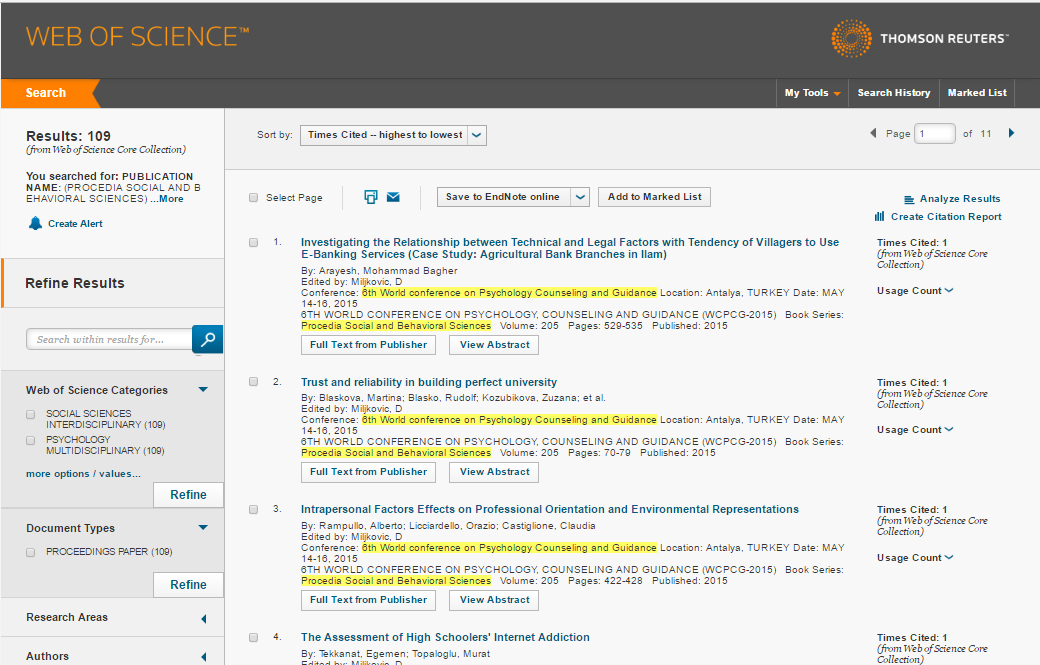Click Full Text from Publisher for result 1
The height and width of the screenshot is (665, 1040).
[369, 345]
